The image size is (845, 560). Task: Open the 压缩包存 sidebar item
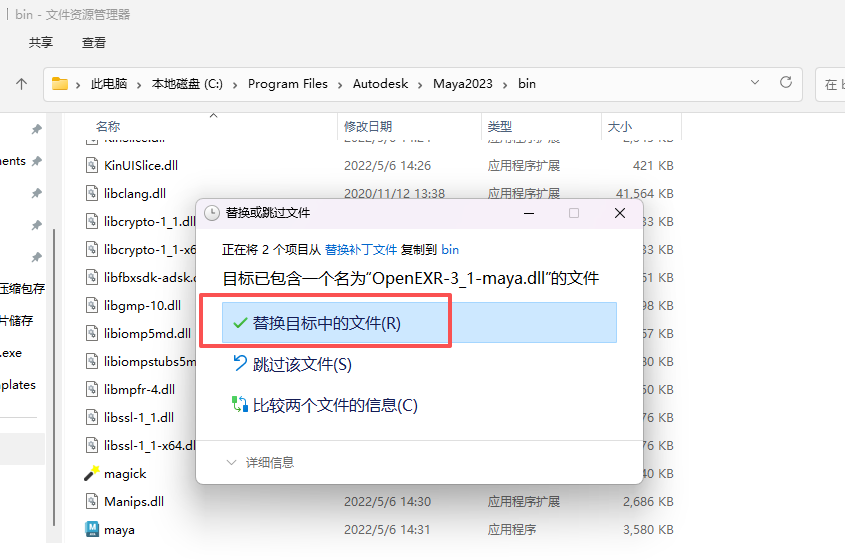coord(23,289)
